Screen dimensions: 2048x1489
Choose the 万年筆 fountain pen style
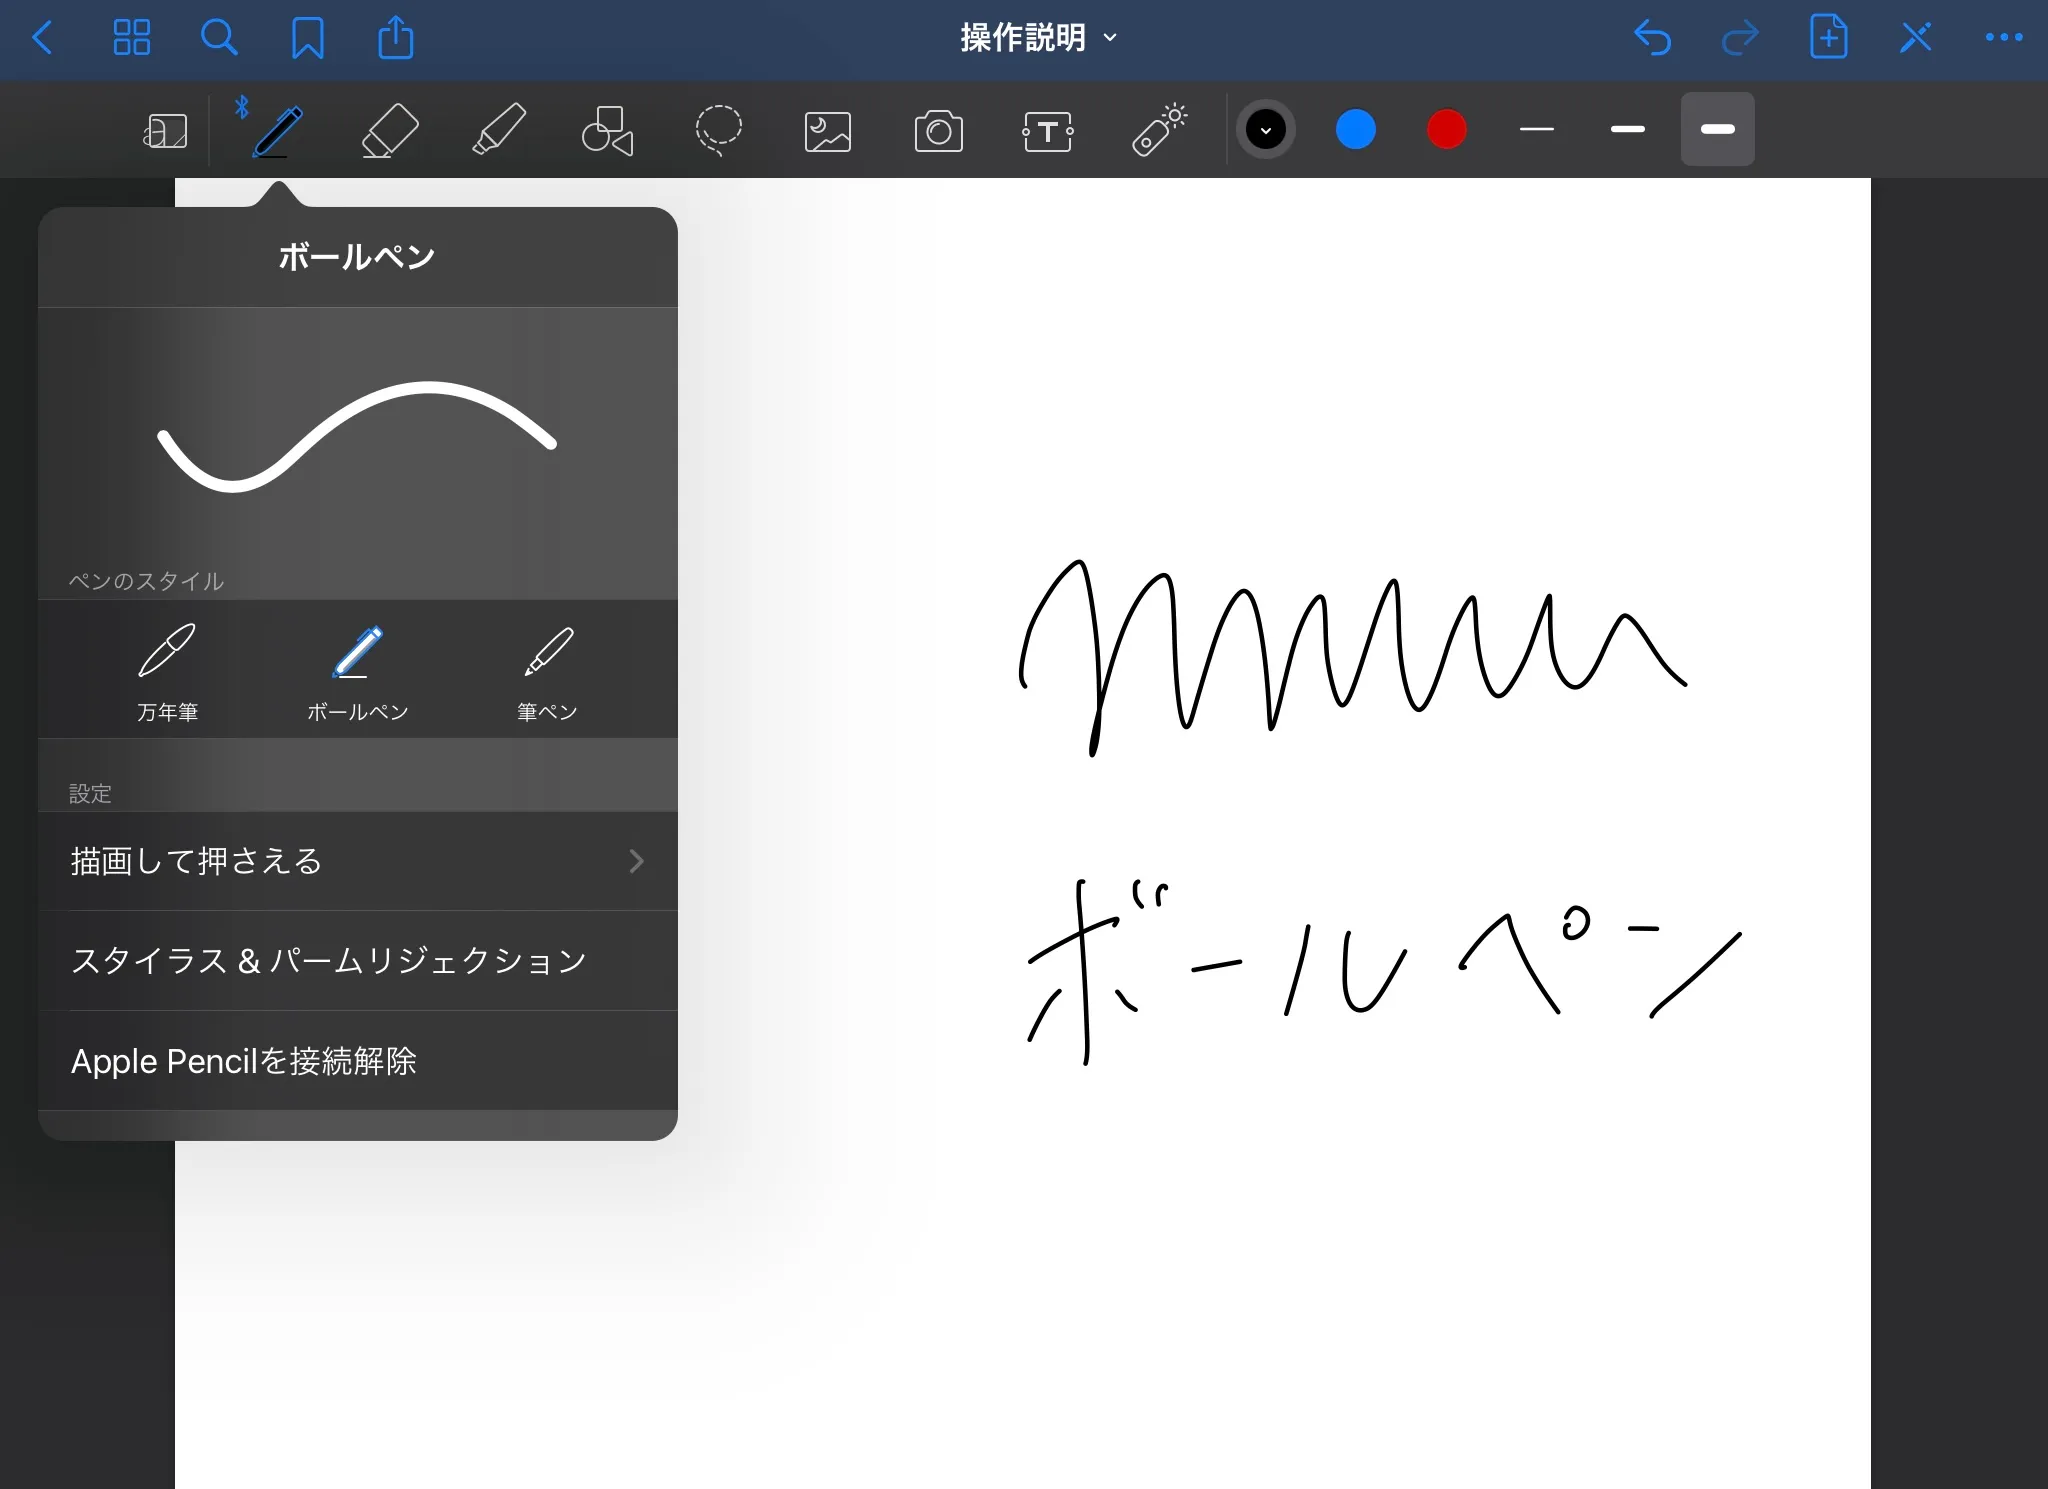167,671
